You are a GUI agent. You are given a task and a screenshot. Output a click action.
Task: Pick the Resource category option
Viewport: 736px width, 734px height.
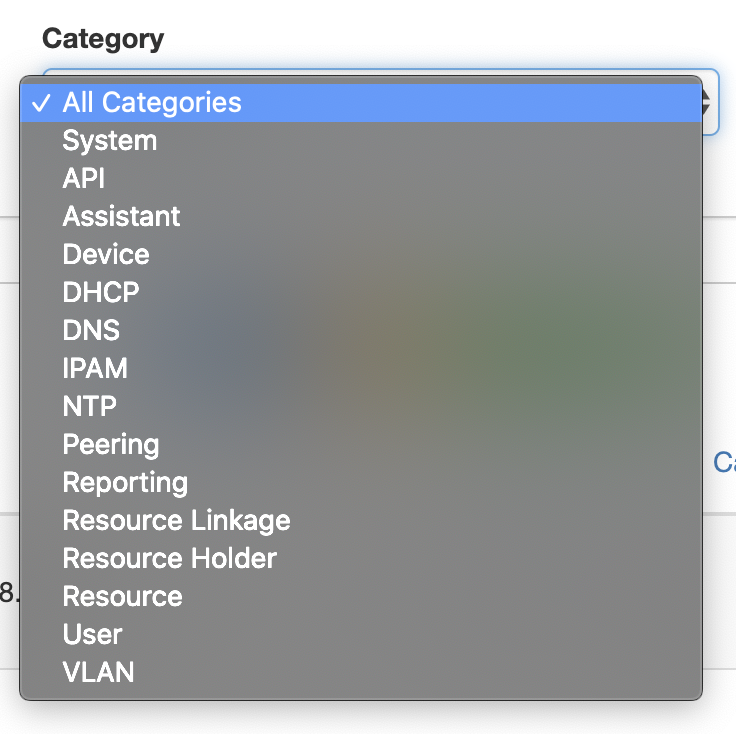[x=123, y=596]
